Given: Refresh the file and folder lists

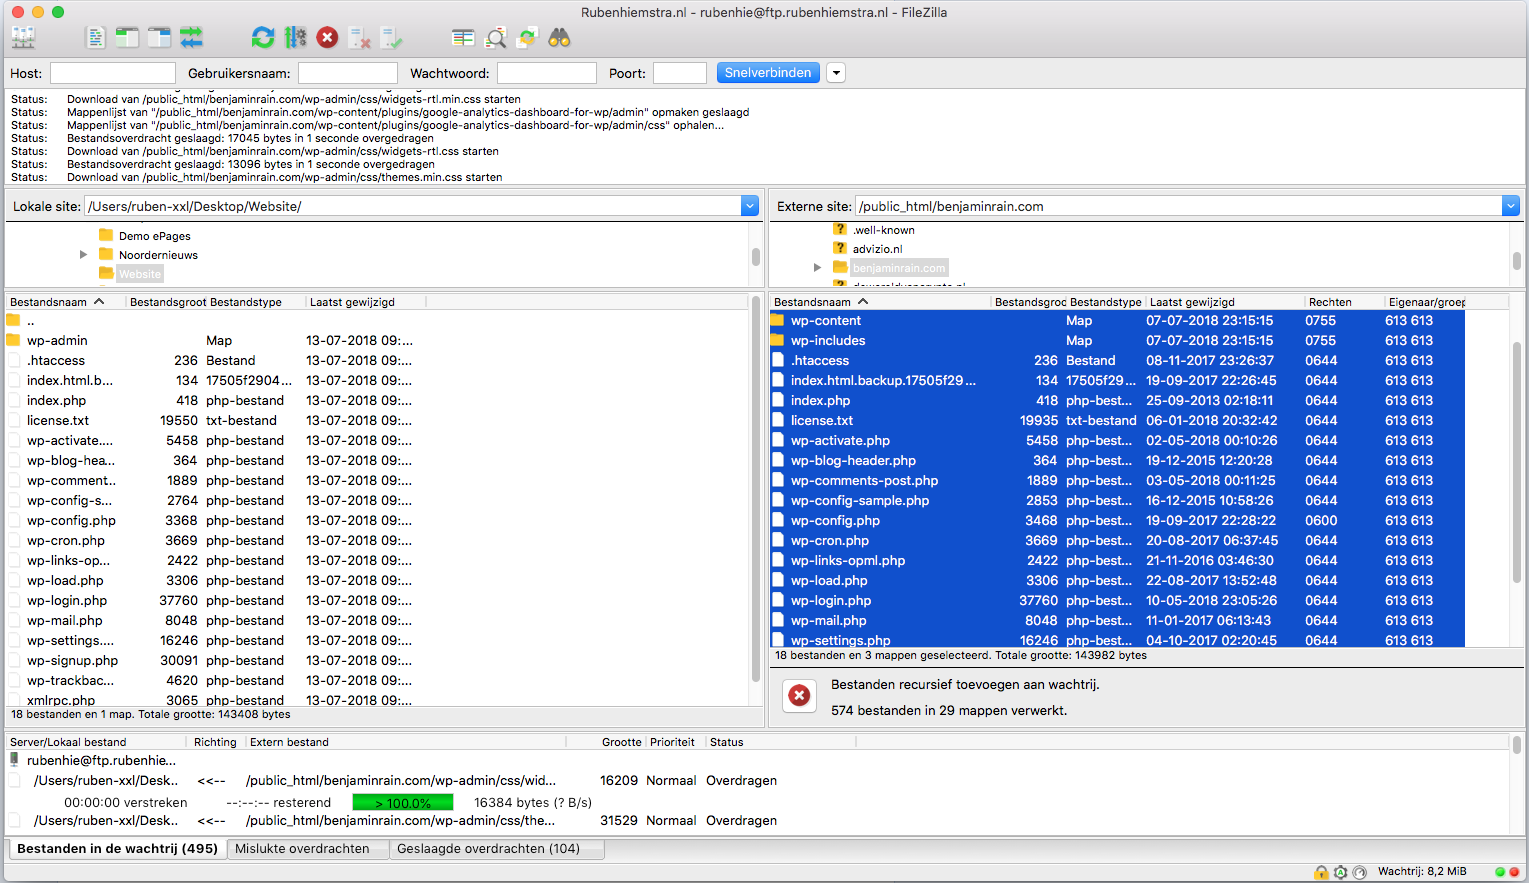Looking at the screenshot, I should [x=263, y=38].
